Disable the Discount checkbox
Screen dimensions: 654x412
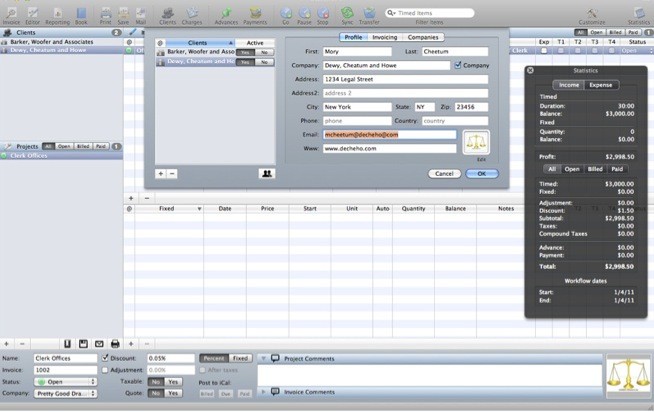coord(105,358)
